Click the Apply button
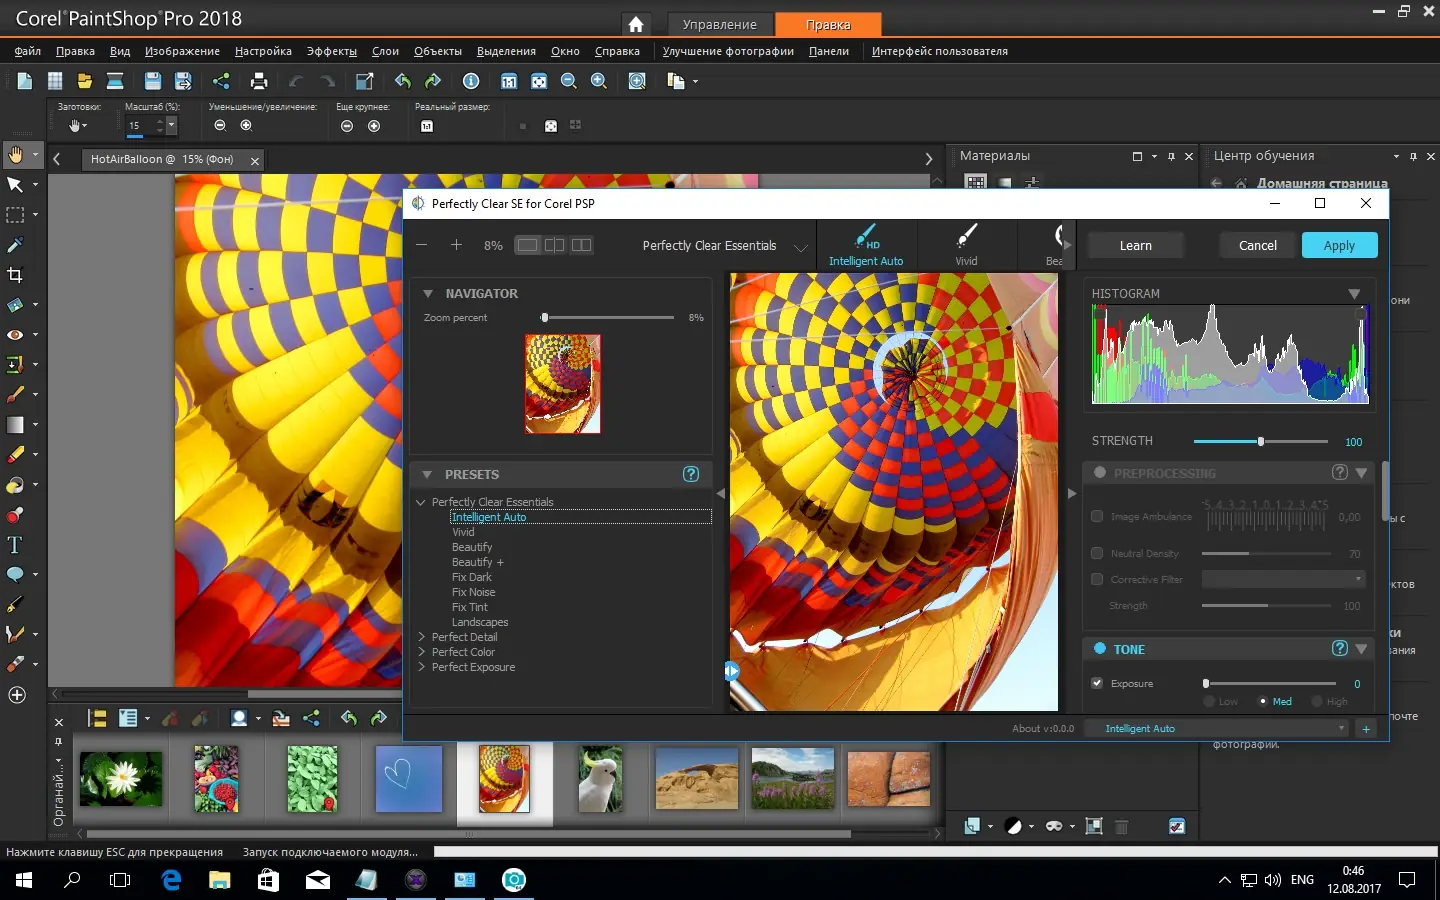Image resolution: width=1440 pixels, height=900 pixels. (x=1339, y=245)
